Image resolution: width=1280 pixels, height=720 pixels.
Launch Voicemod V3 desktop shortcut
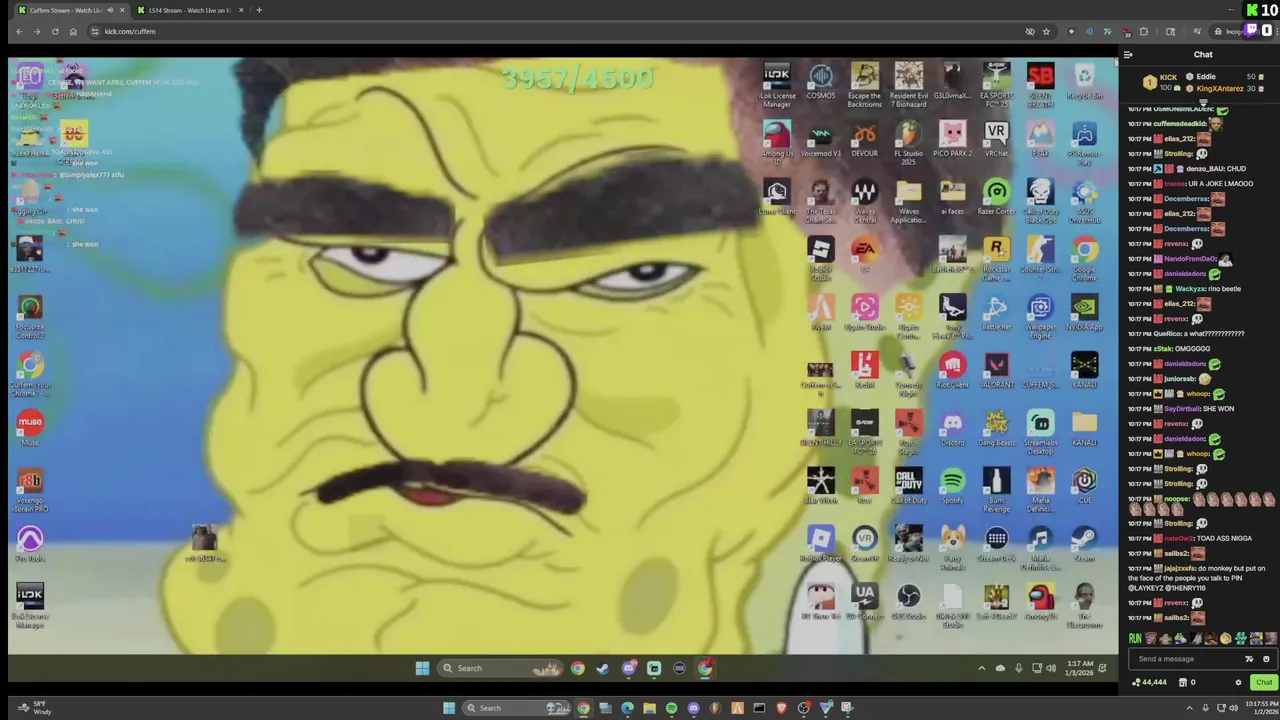(821, 140)
